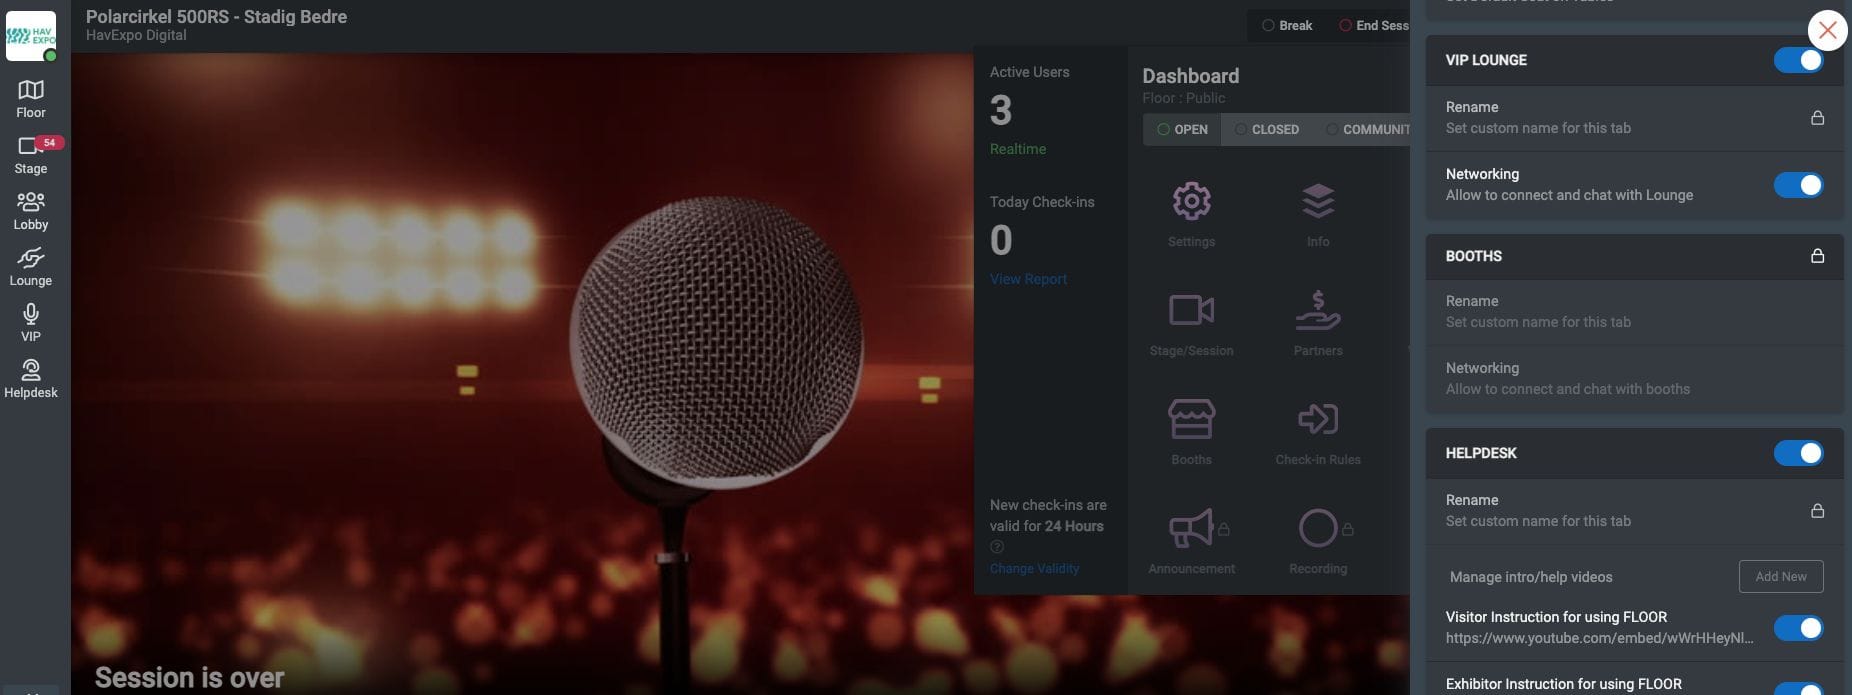
Task: Click VIP Lounge Rename row
Action: point(1635,118)
